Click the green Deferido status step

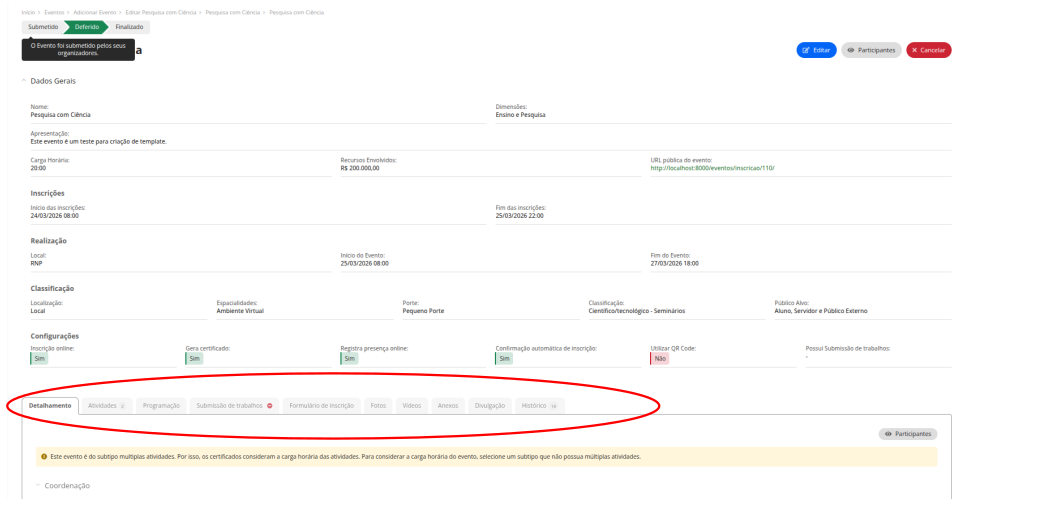click(87, 27)
